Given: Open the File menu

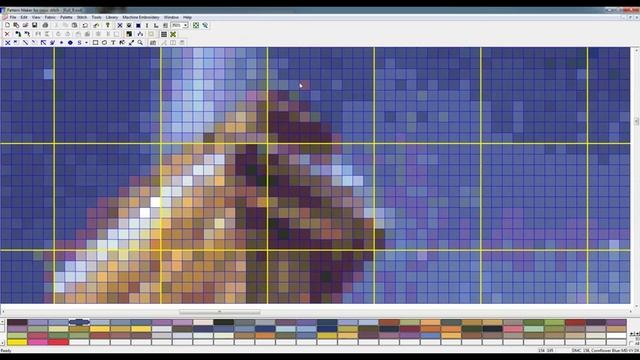Looking at the screenshot, I should (13, 18).
